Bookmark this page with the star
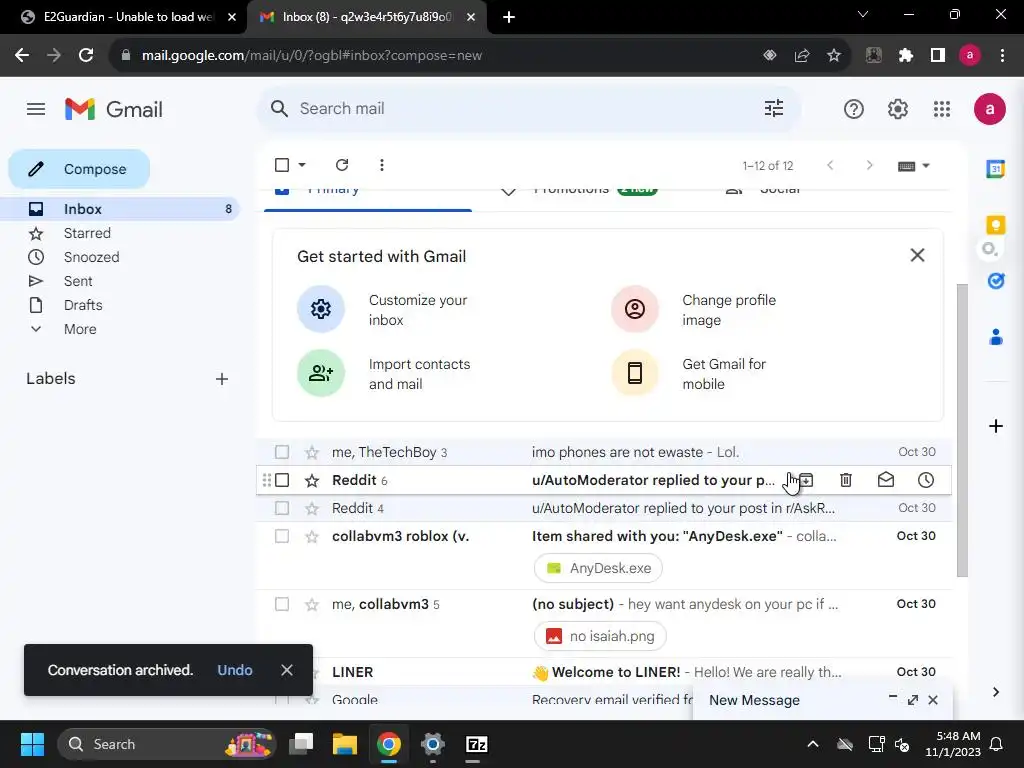Viewport: 1024px width, 768px height. click(x=834, y=56)
